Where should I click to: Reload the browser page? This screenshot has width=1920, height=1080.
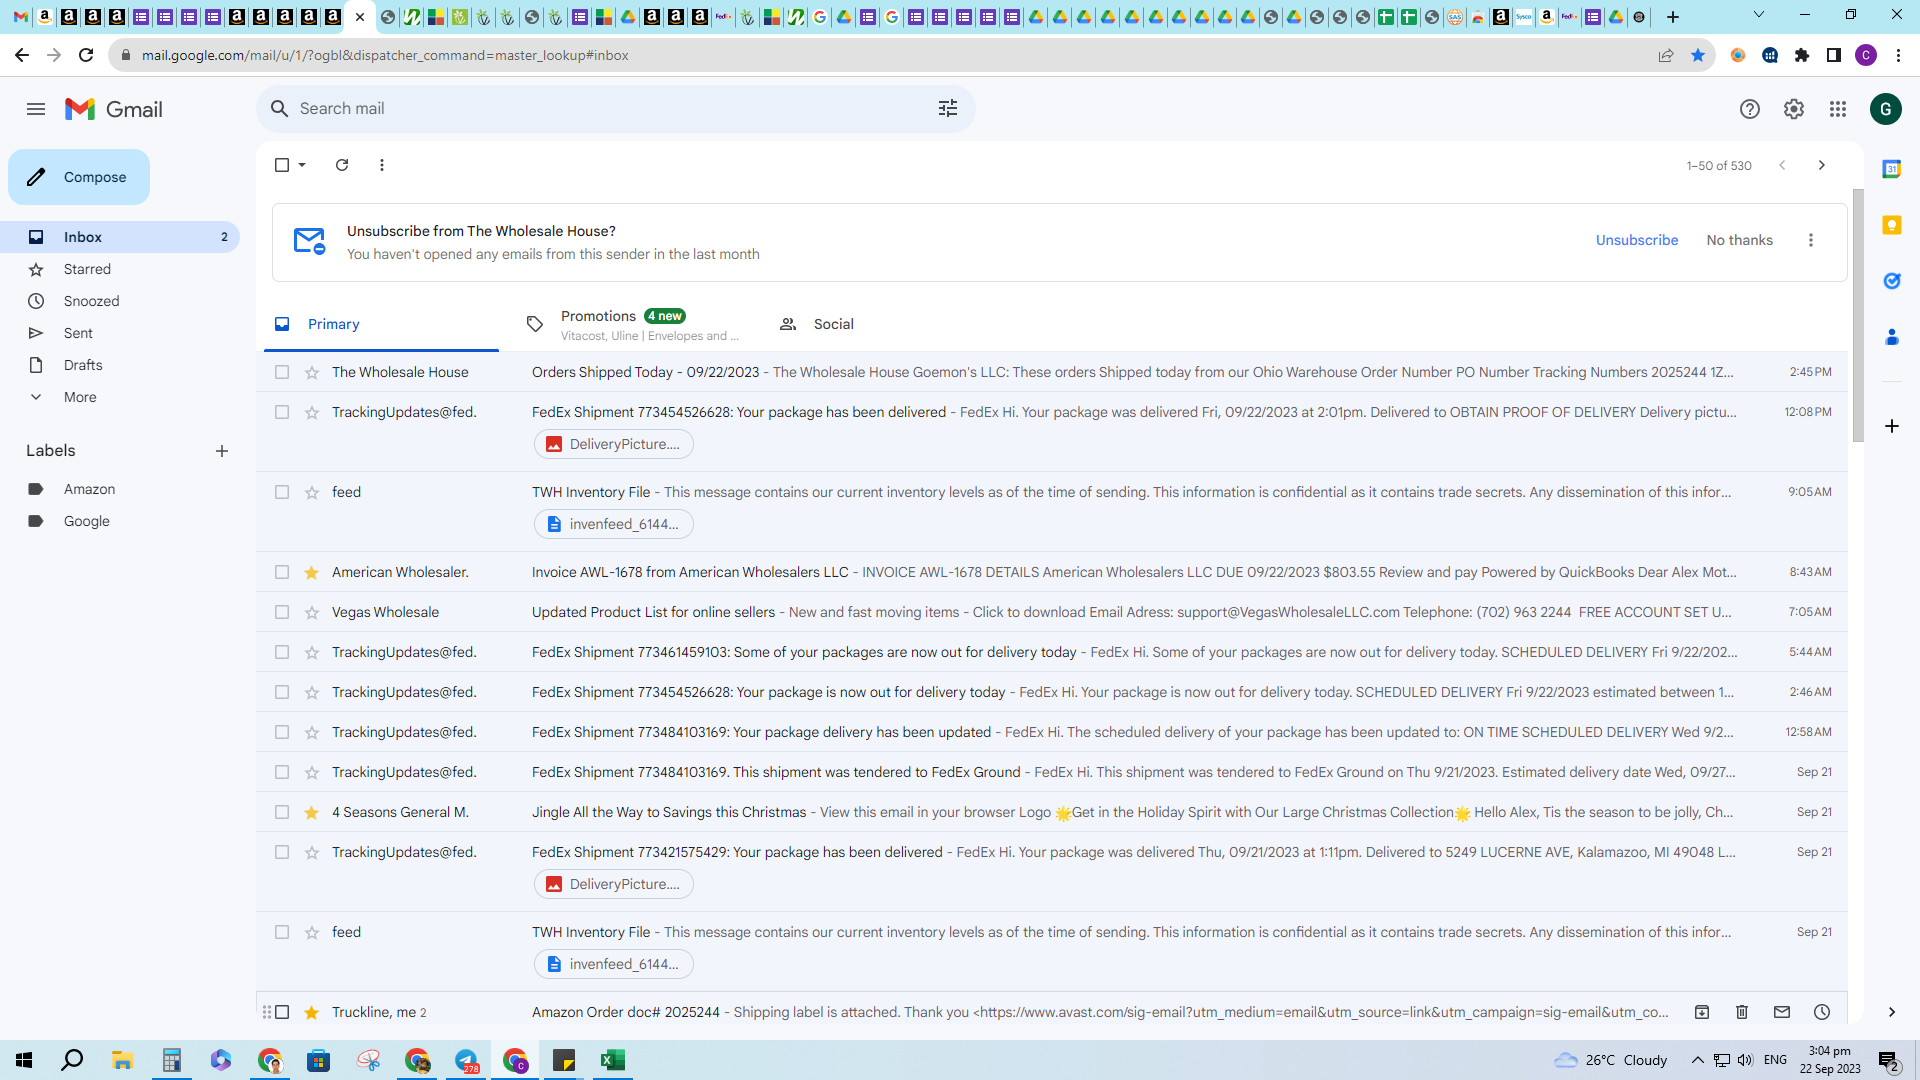click(x=86, y=55)
